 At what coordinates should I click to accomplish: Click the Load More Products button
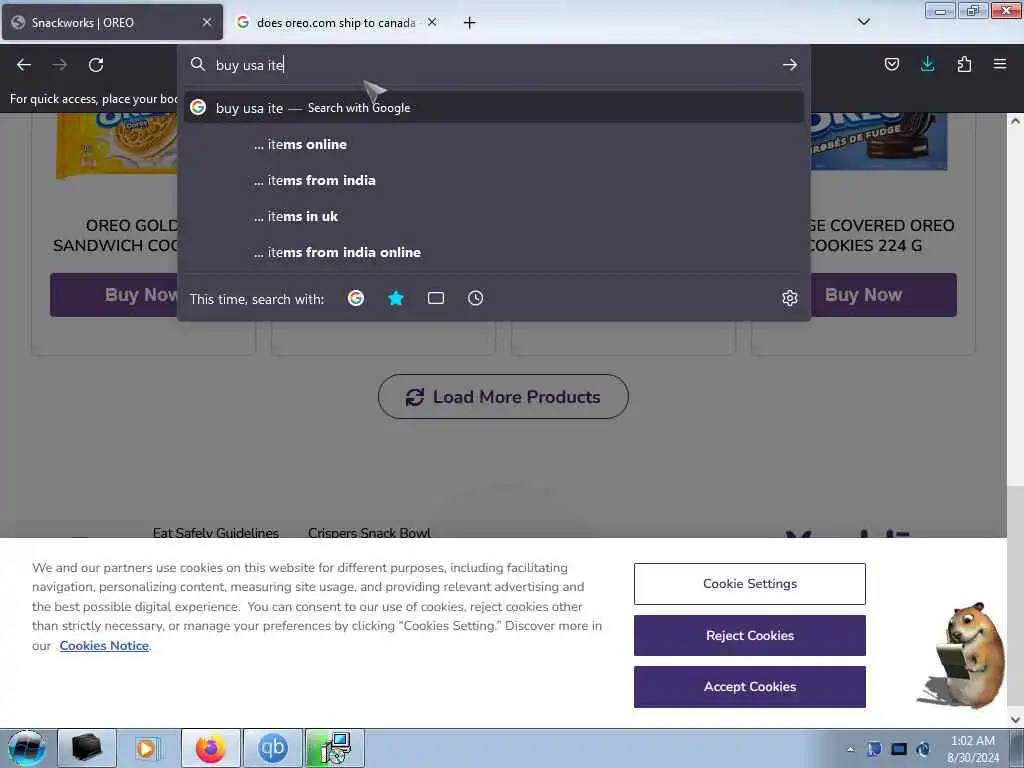503,396
